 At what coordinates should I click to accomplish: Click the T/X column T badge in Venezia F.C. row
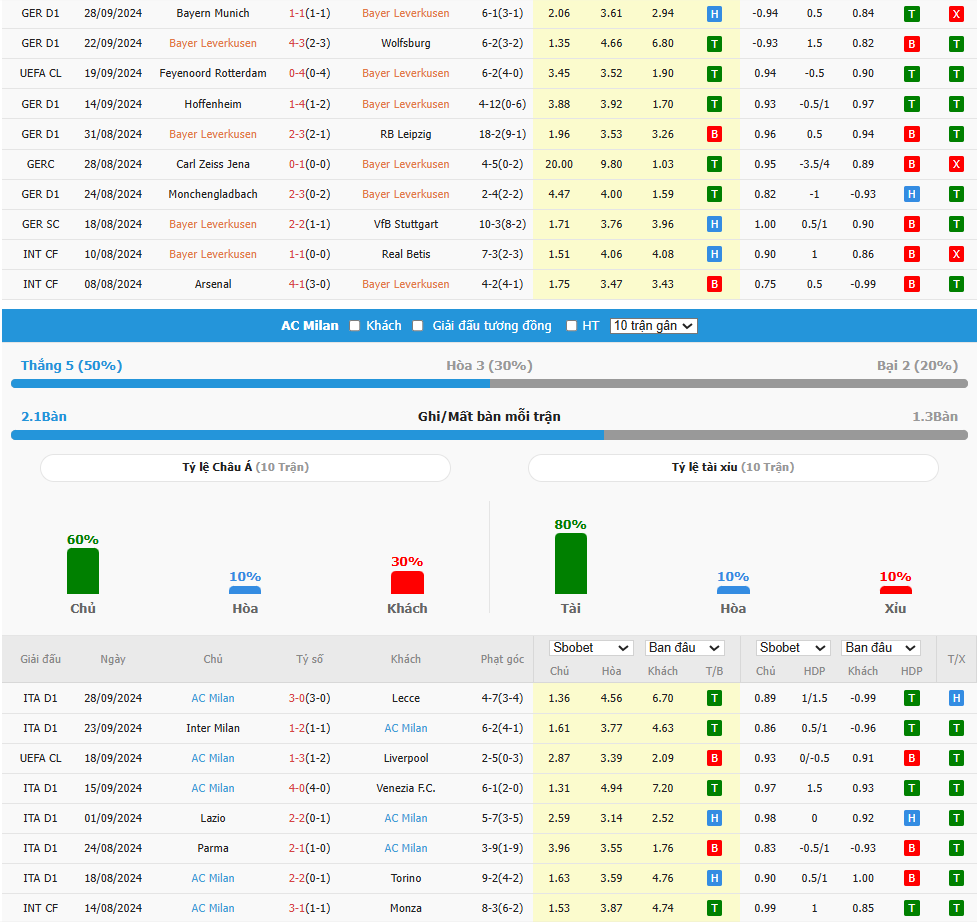click(956, 788)
